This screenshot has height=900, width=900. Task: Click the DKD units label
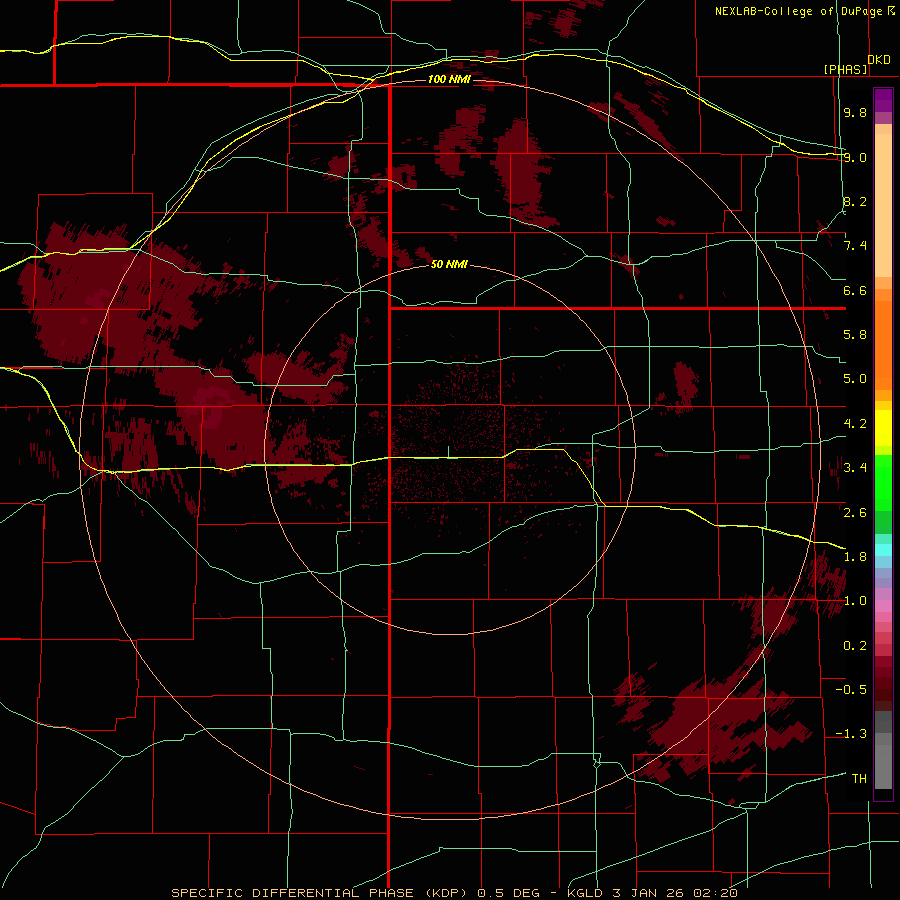click(879, 60)
